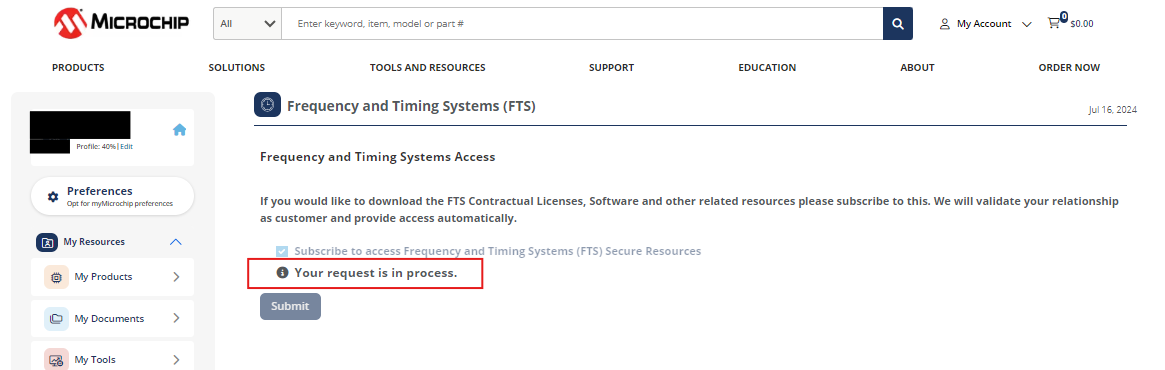
Task: Expand the My Products chevron arrow
Action: (176, 277)
